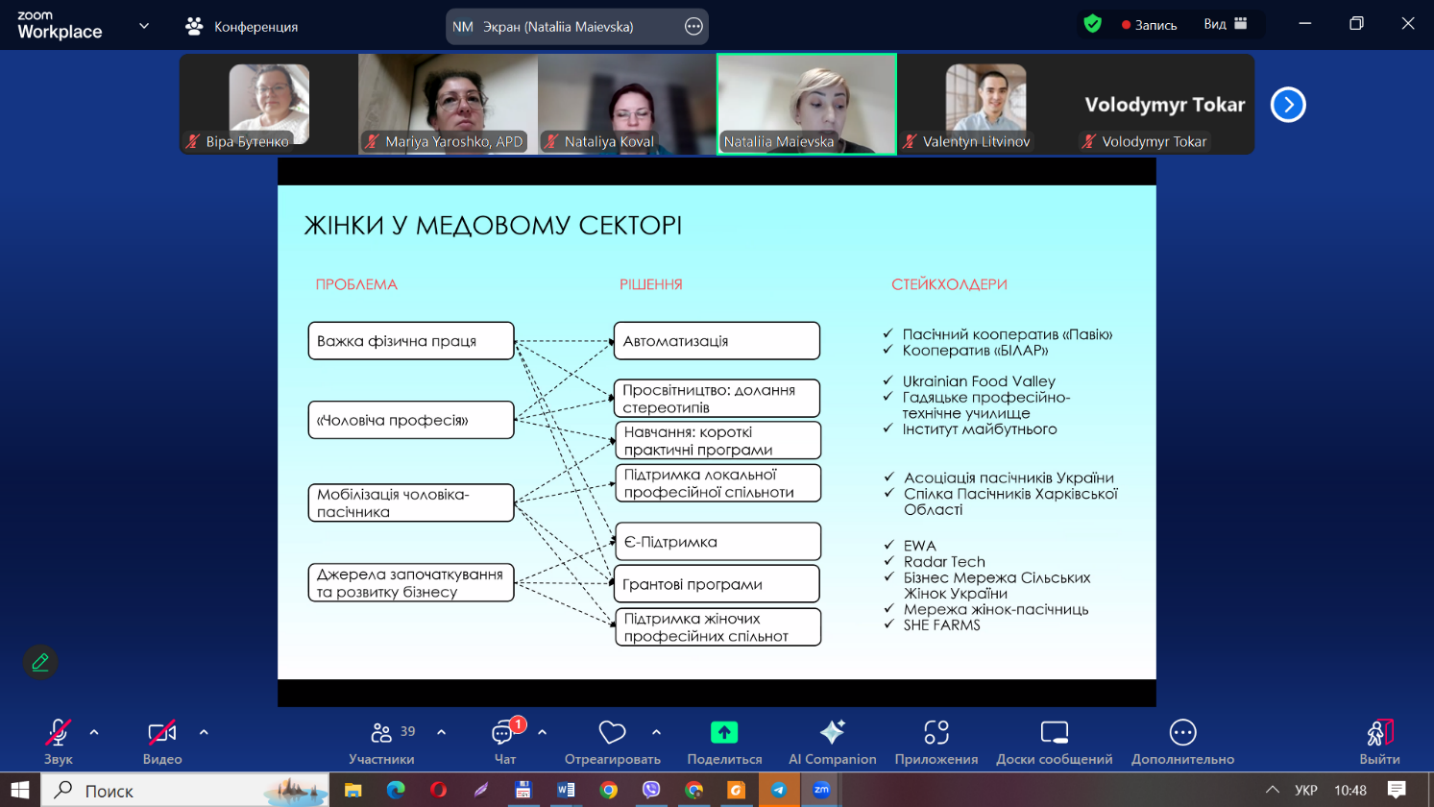Click СТЕЙКХОЛДЕРИ heading on slide
Screen dimensions: 1434x807
[949, 284]
